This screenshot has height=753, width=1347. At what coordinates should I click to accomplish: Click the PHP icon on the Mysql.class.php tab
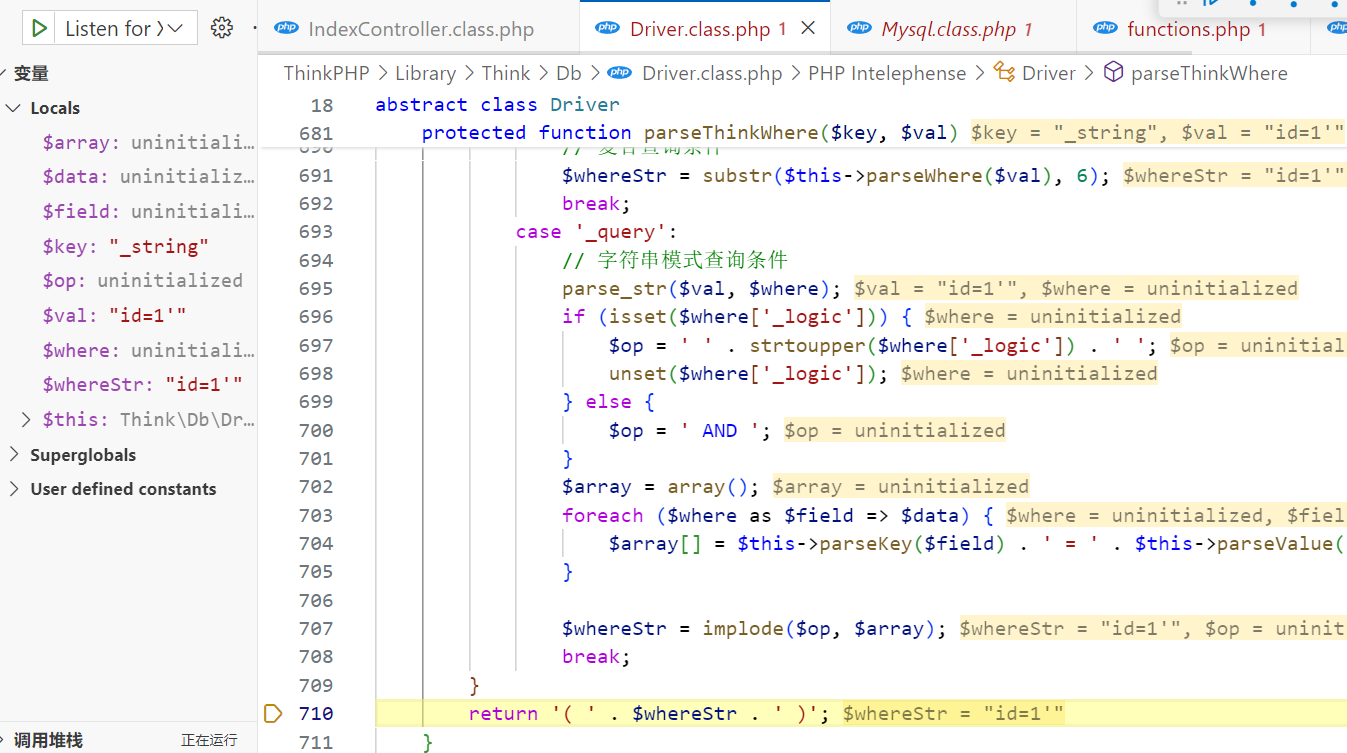tap(859, 29)
